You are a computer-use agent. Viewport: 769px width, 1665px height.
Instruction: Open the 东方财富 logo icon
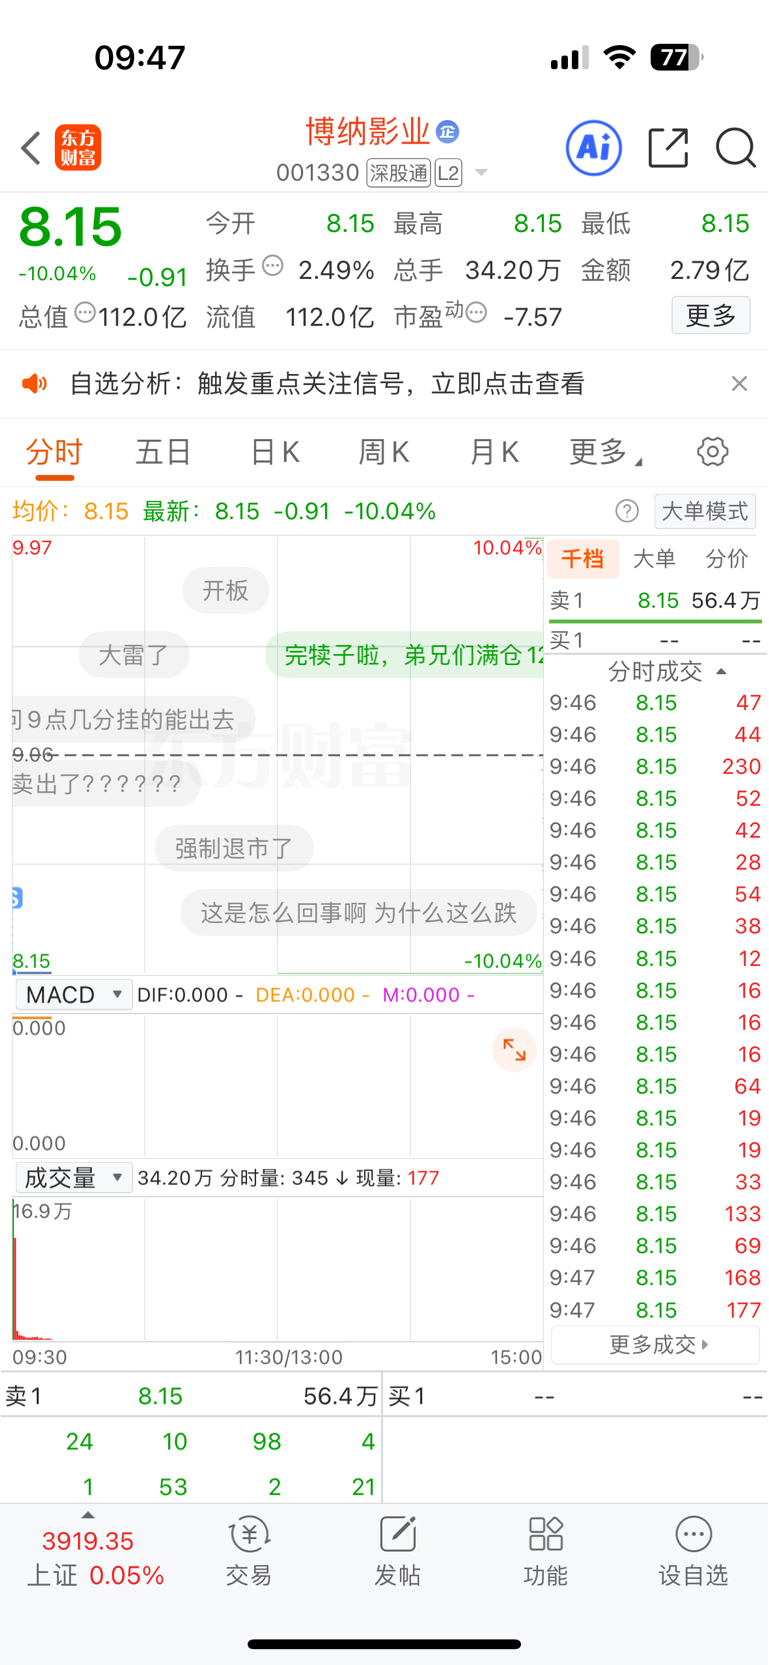(78, 148)
